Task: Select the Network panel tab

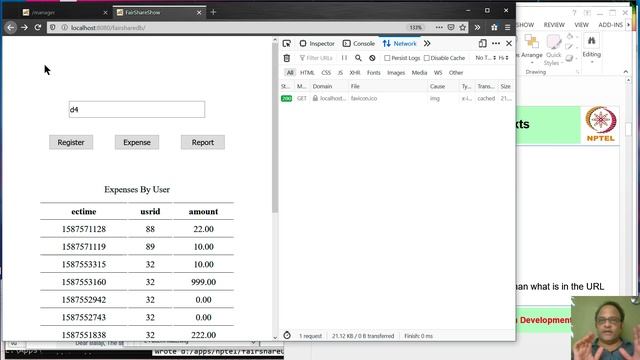Action: [x=400, y=43]
